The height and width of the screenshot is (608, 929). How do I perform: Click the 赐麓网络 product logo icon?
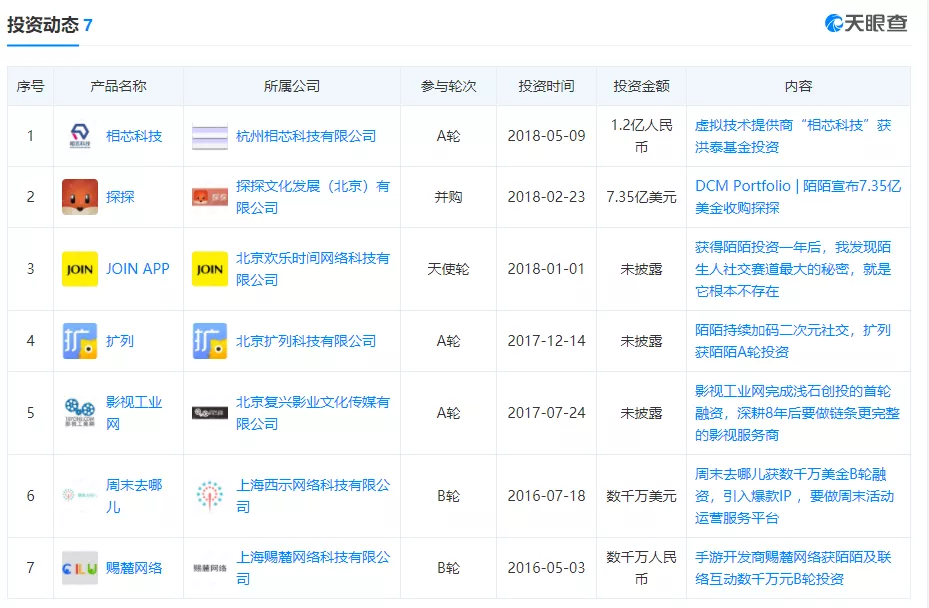tap(80, 568)
